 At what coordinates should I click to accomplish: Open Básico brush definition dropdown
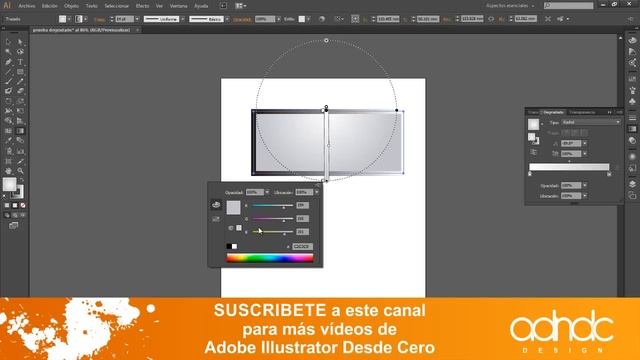coord(227,19)
